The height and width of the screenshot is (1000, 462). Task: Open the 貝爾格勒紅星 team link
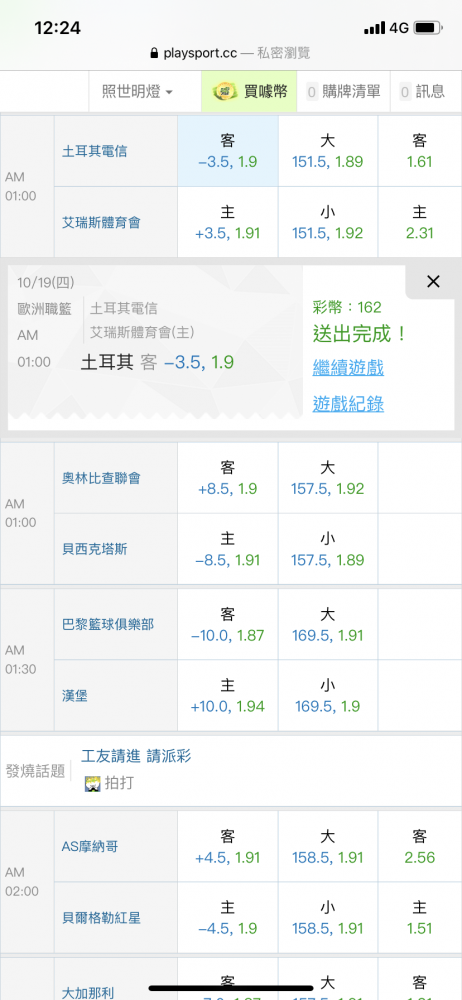pos(101,918)
